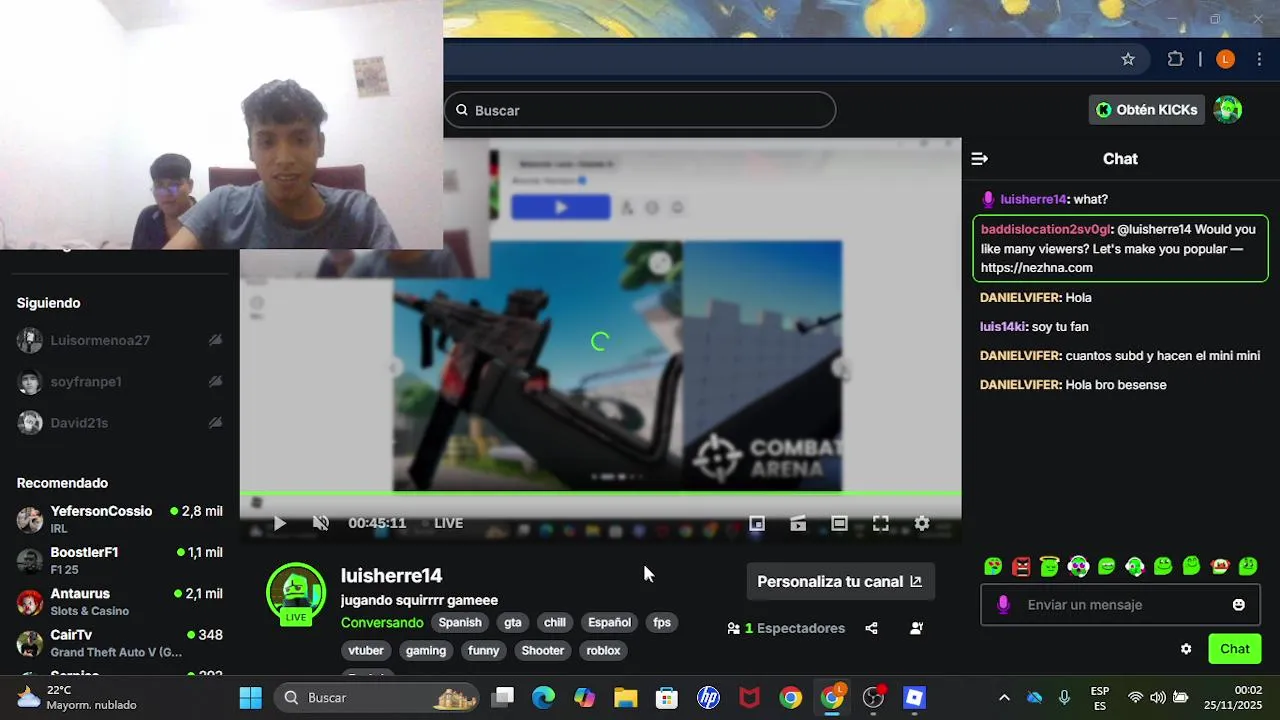This screenshot has height=720, width=1280.
Task: Click the nezhna.com link in chat
Action: click(1036, 268)
